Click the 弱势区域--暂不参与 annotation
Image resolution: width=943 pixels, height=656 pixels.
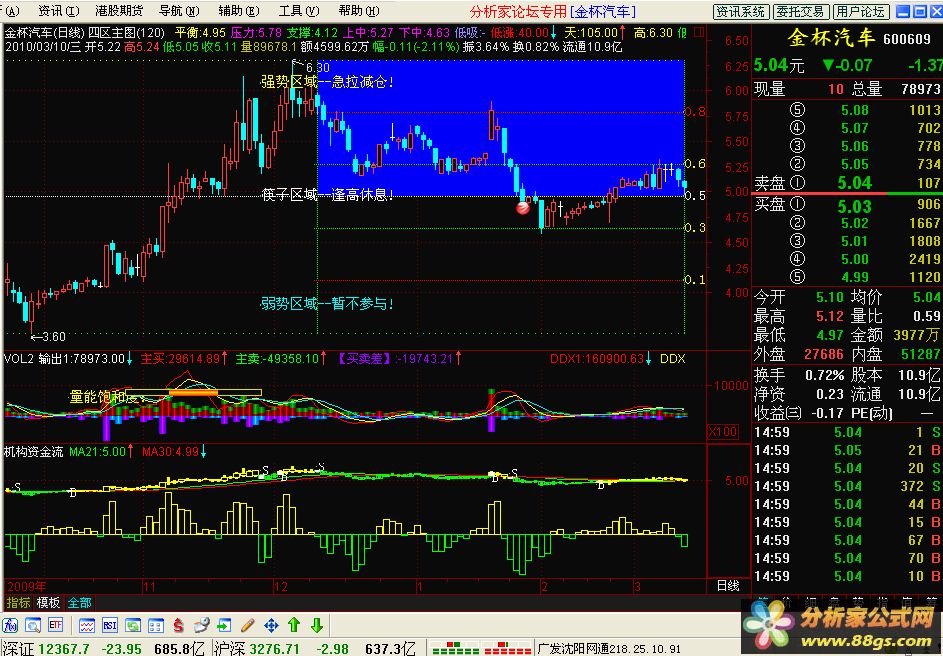(x=328, y=304)
